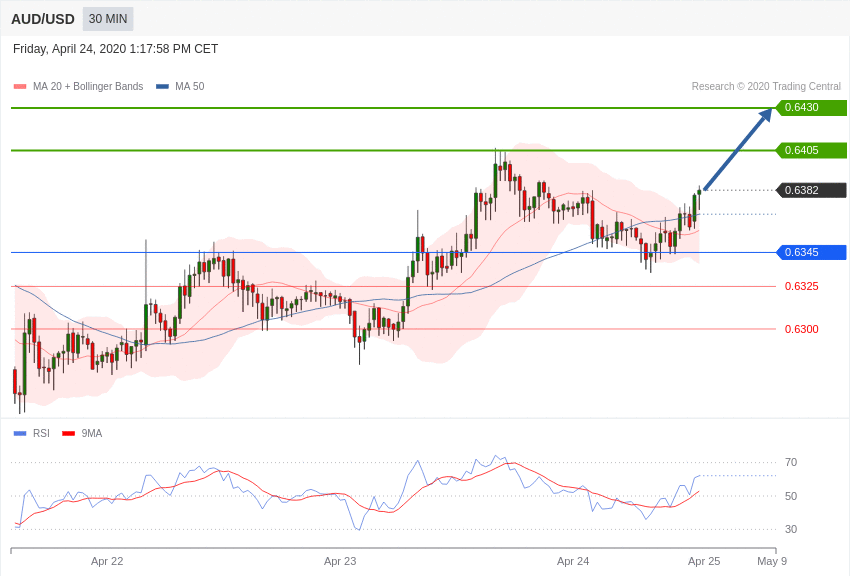Click the Research © 2020 Trading Central credit
The width and height of the screenshot is (850, 576).
[x=766, y=86]
